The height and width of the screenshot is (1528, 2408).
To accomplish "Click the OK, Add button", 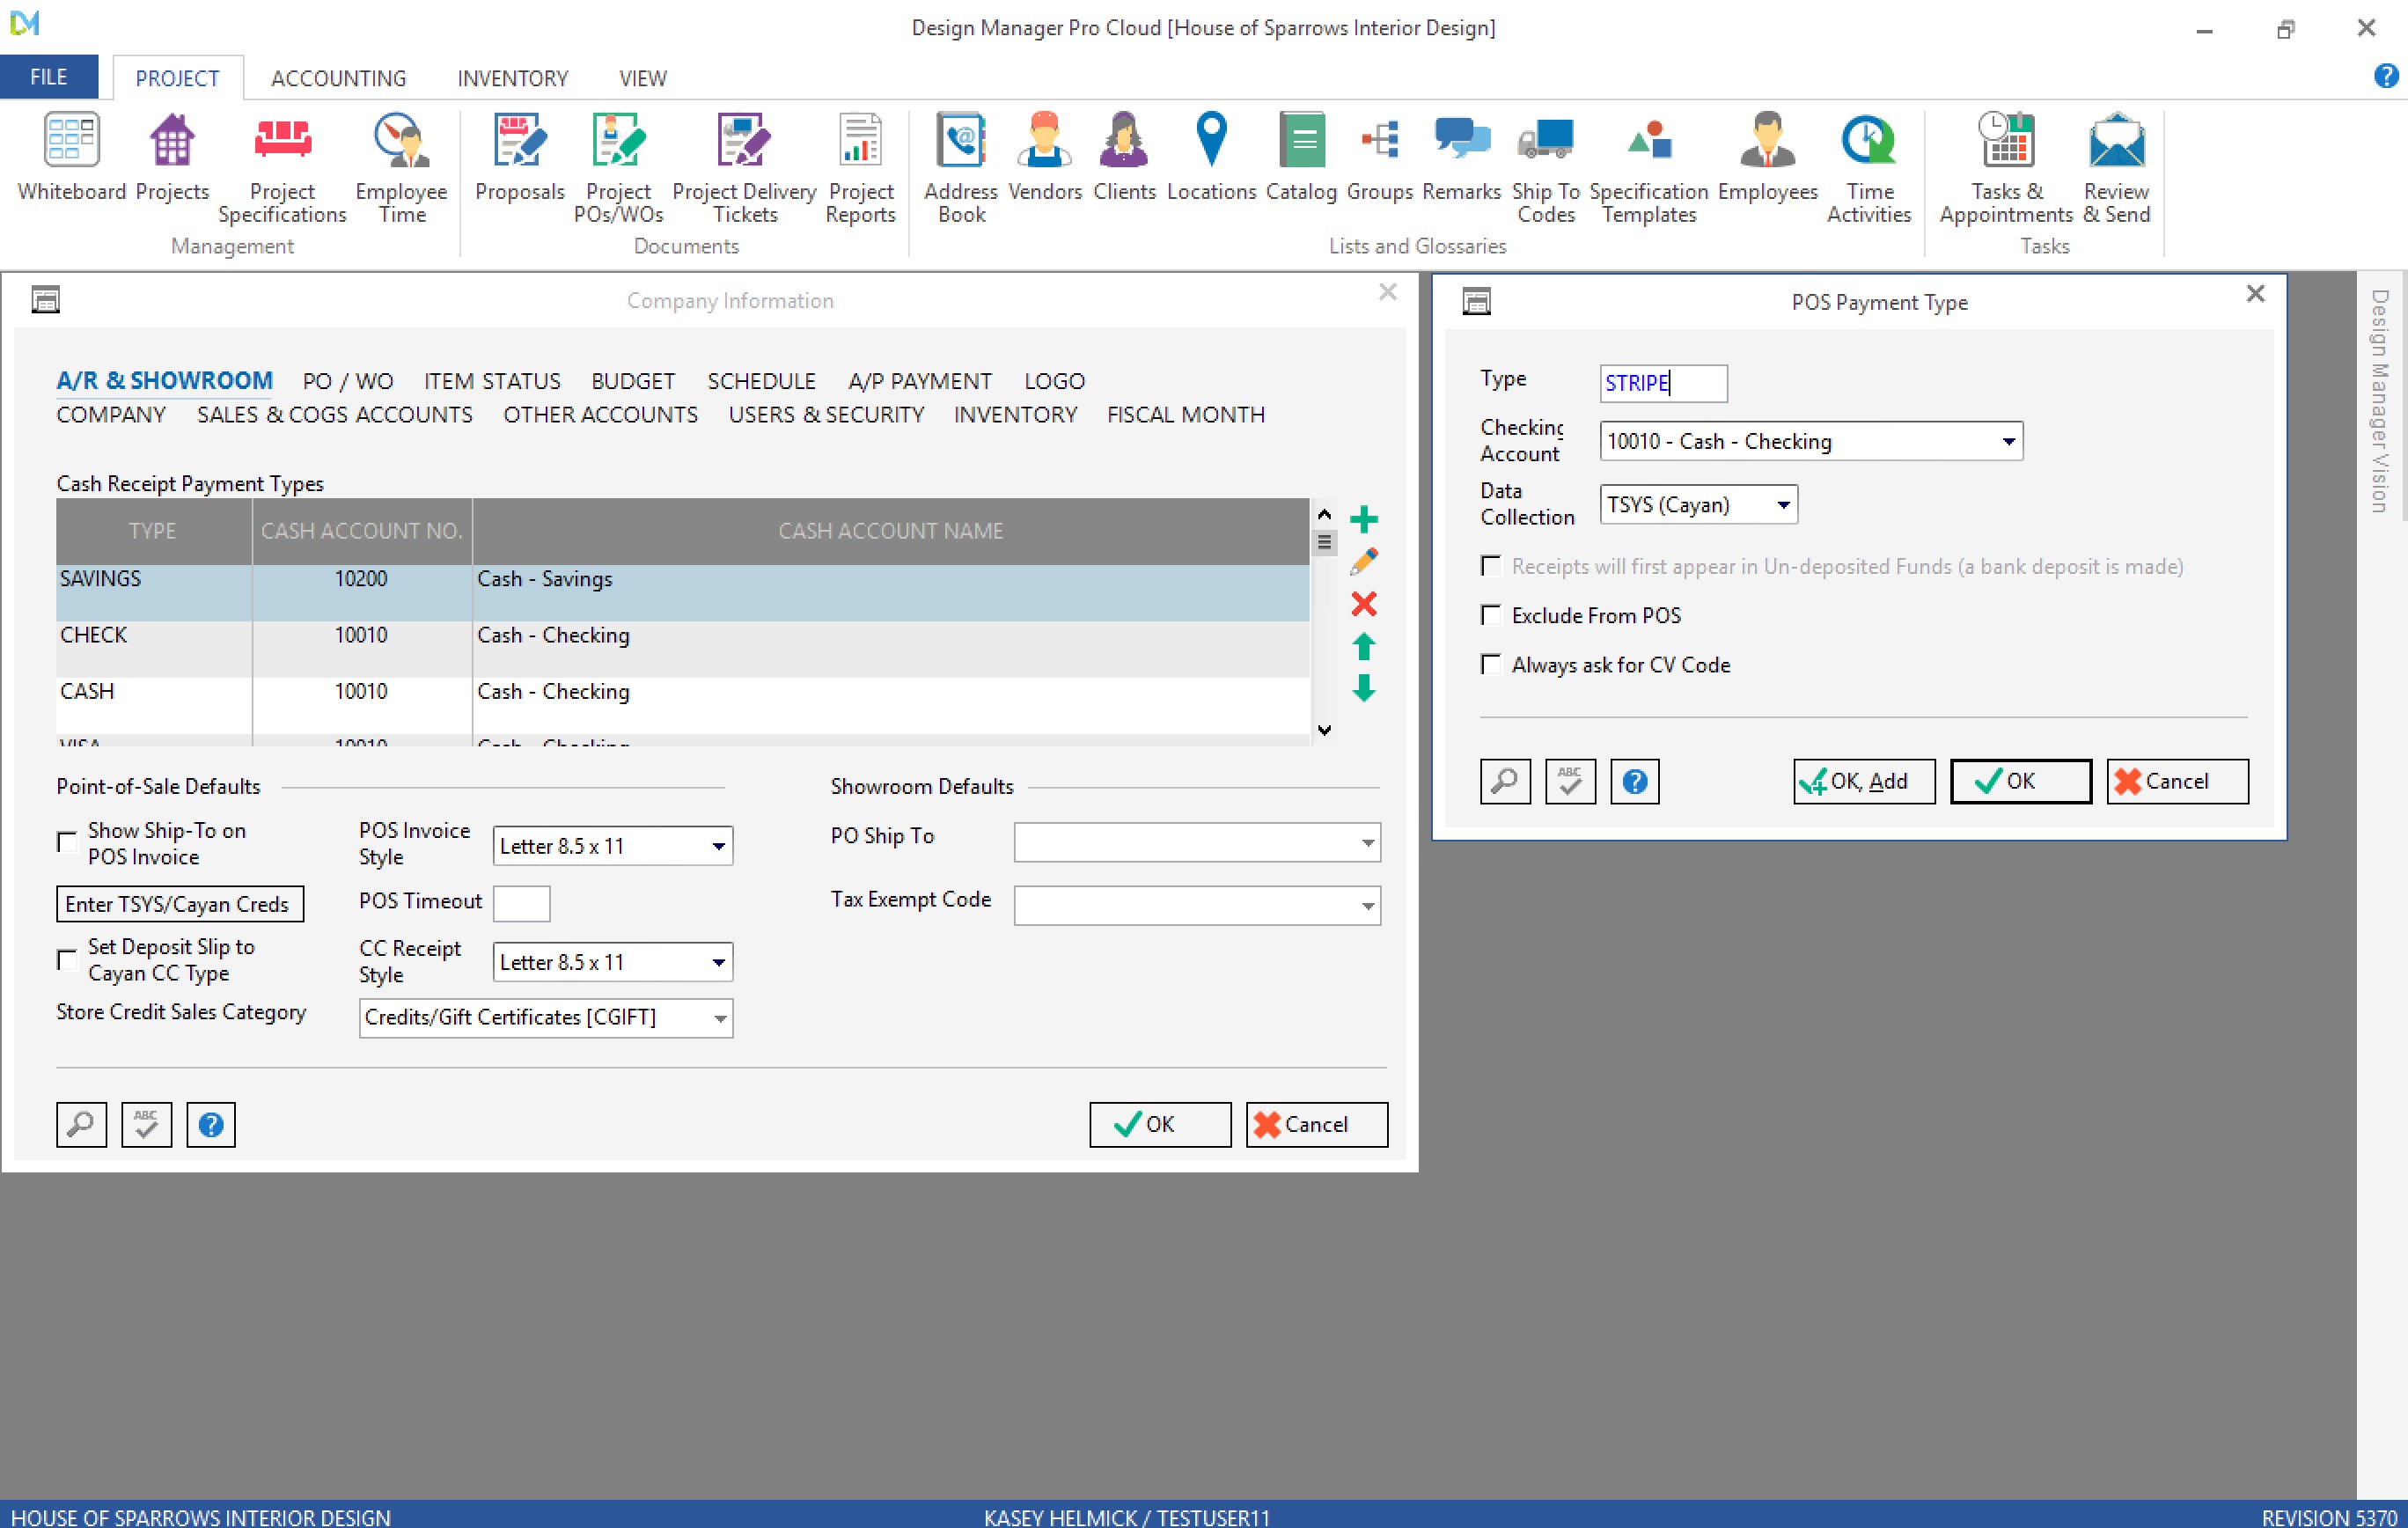I will pos(1863,781).
